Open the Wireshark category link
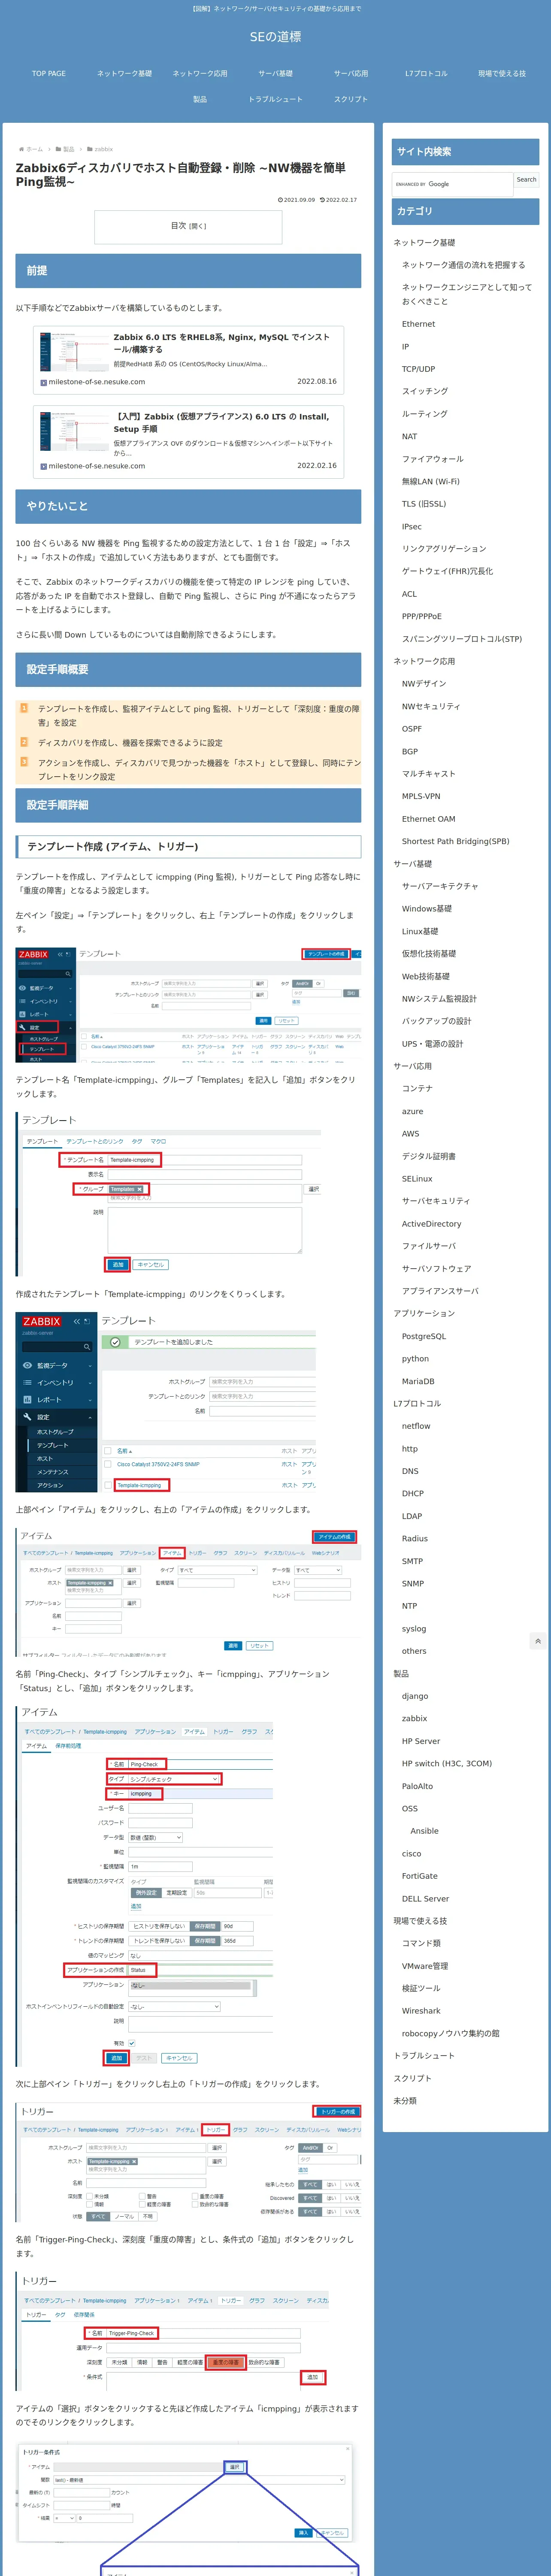551x2576 pixels. pos(421,2011)
